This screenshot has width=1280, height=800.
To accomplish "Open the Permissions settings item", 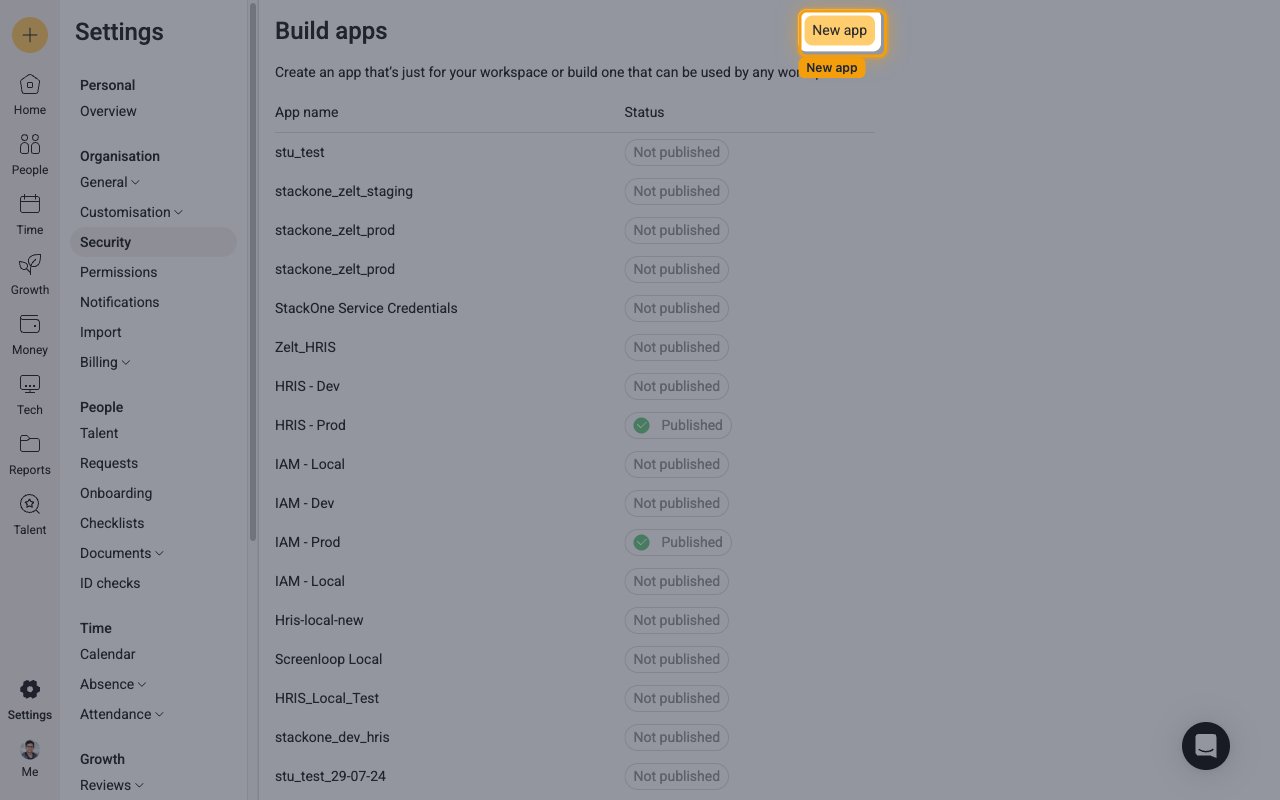I will [118, 272].
